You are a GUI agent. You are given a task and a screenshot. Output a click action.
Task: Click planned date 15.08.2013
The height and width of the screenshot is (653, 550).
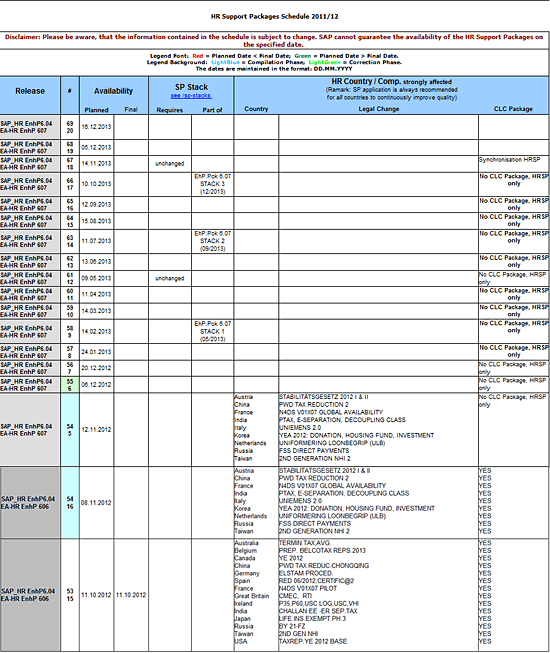point(96,221)
